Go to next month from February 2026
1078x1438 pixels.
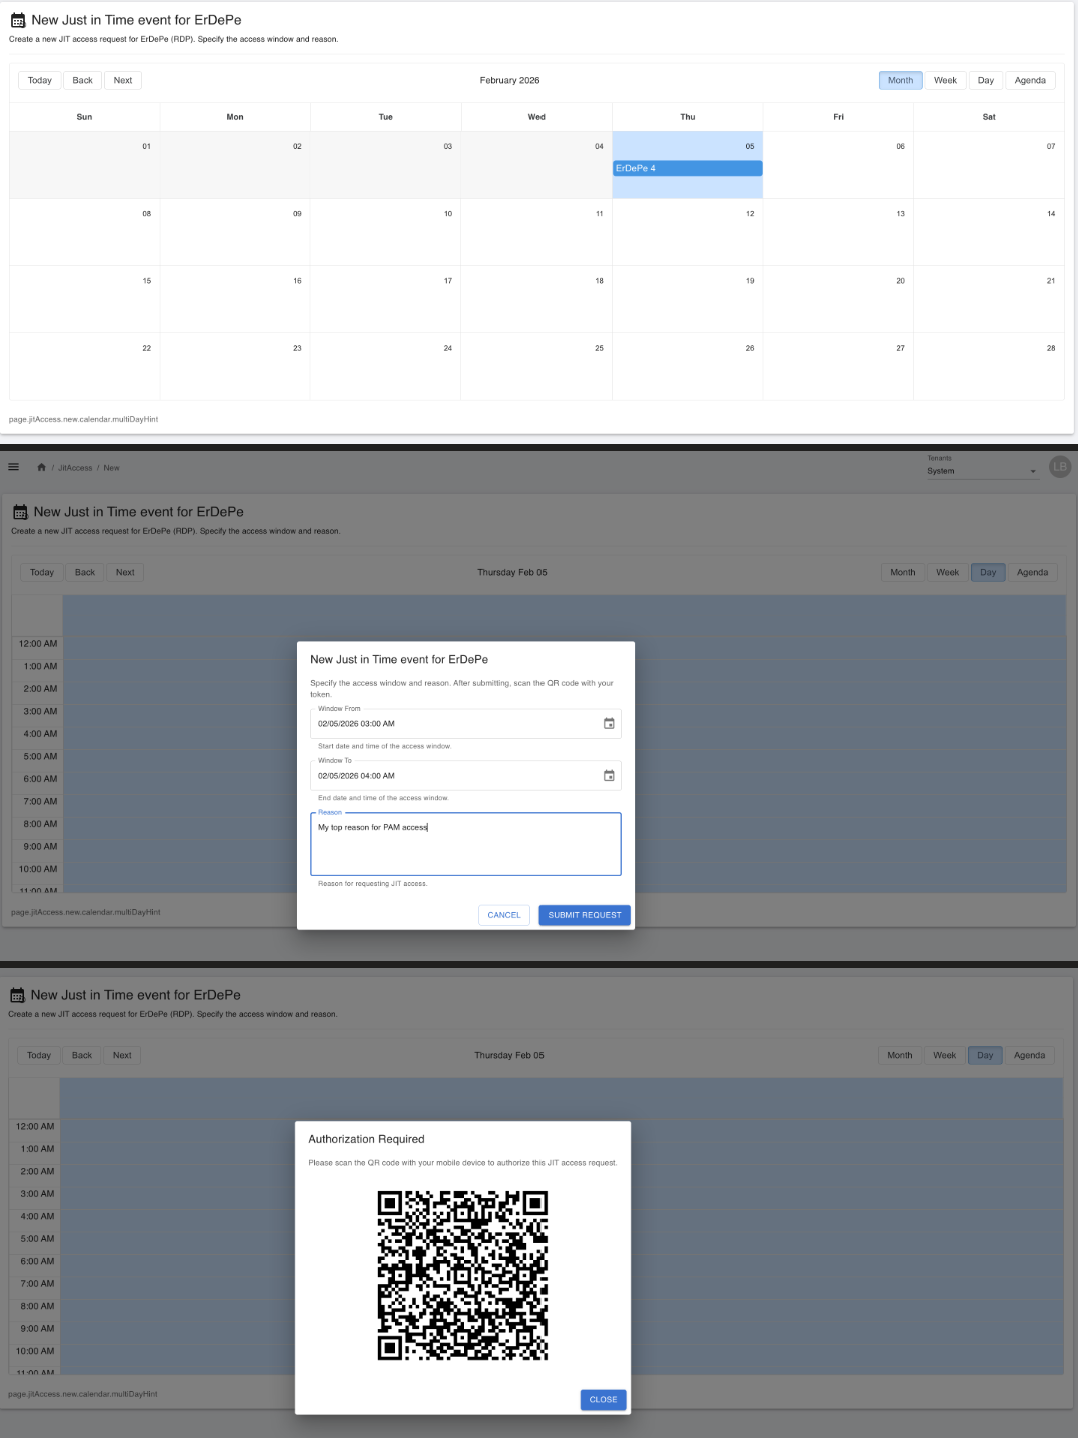[123, 81]
